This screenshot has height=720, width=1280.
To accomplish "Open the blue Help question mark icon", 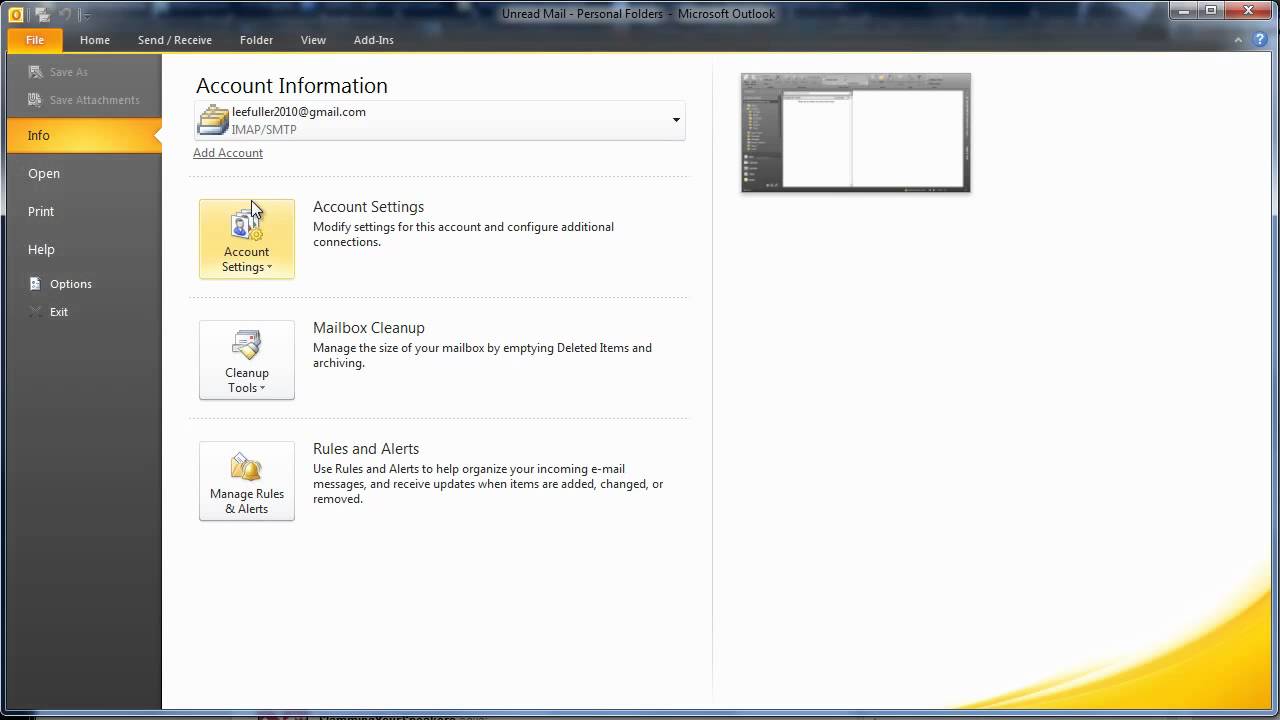I will click(x=1260, y=40).
